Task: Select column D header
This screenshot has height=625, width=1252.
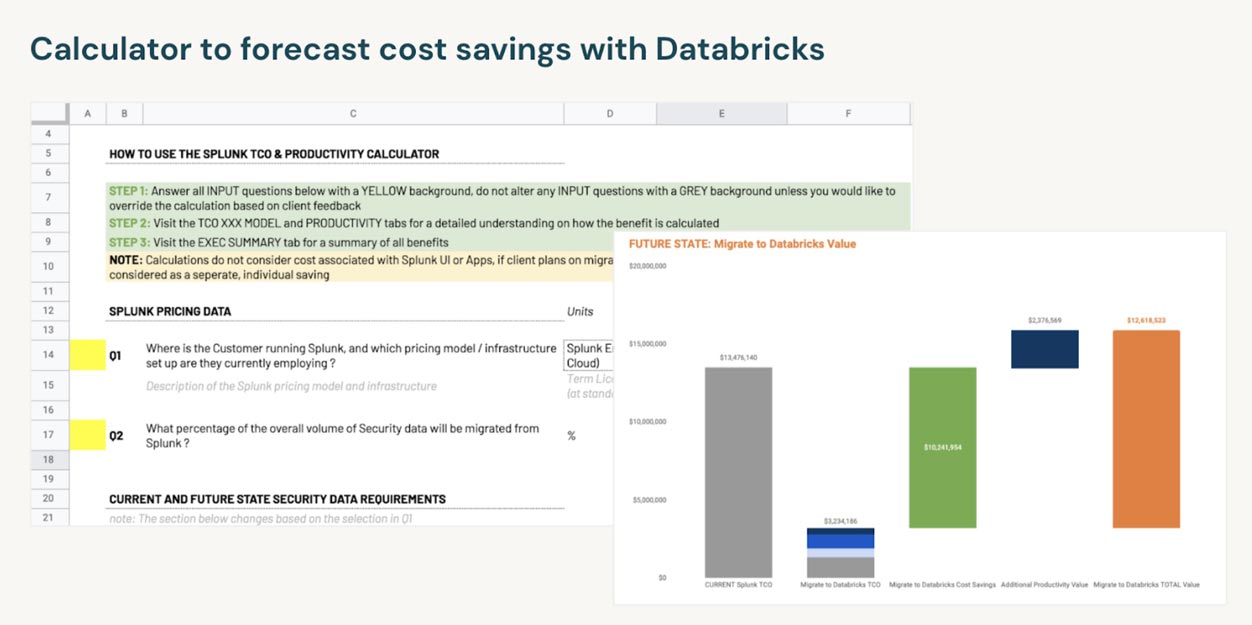Action: pos(610,114)
